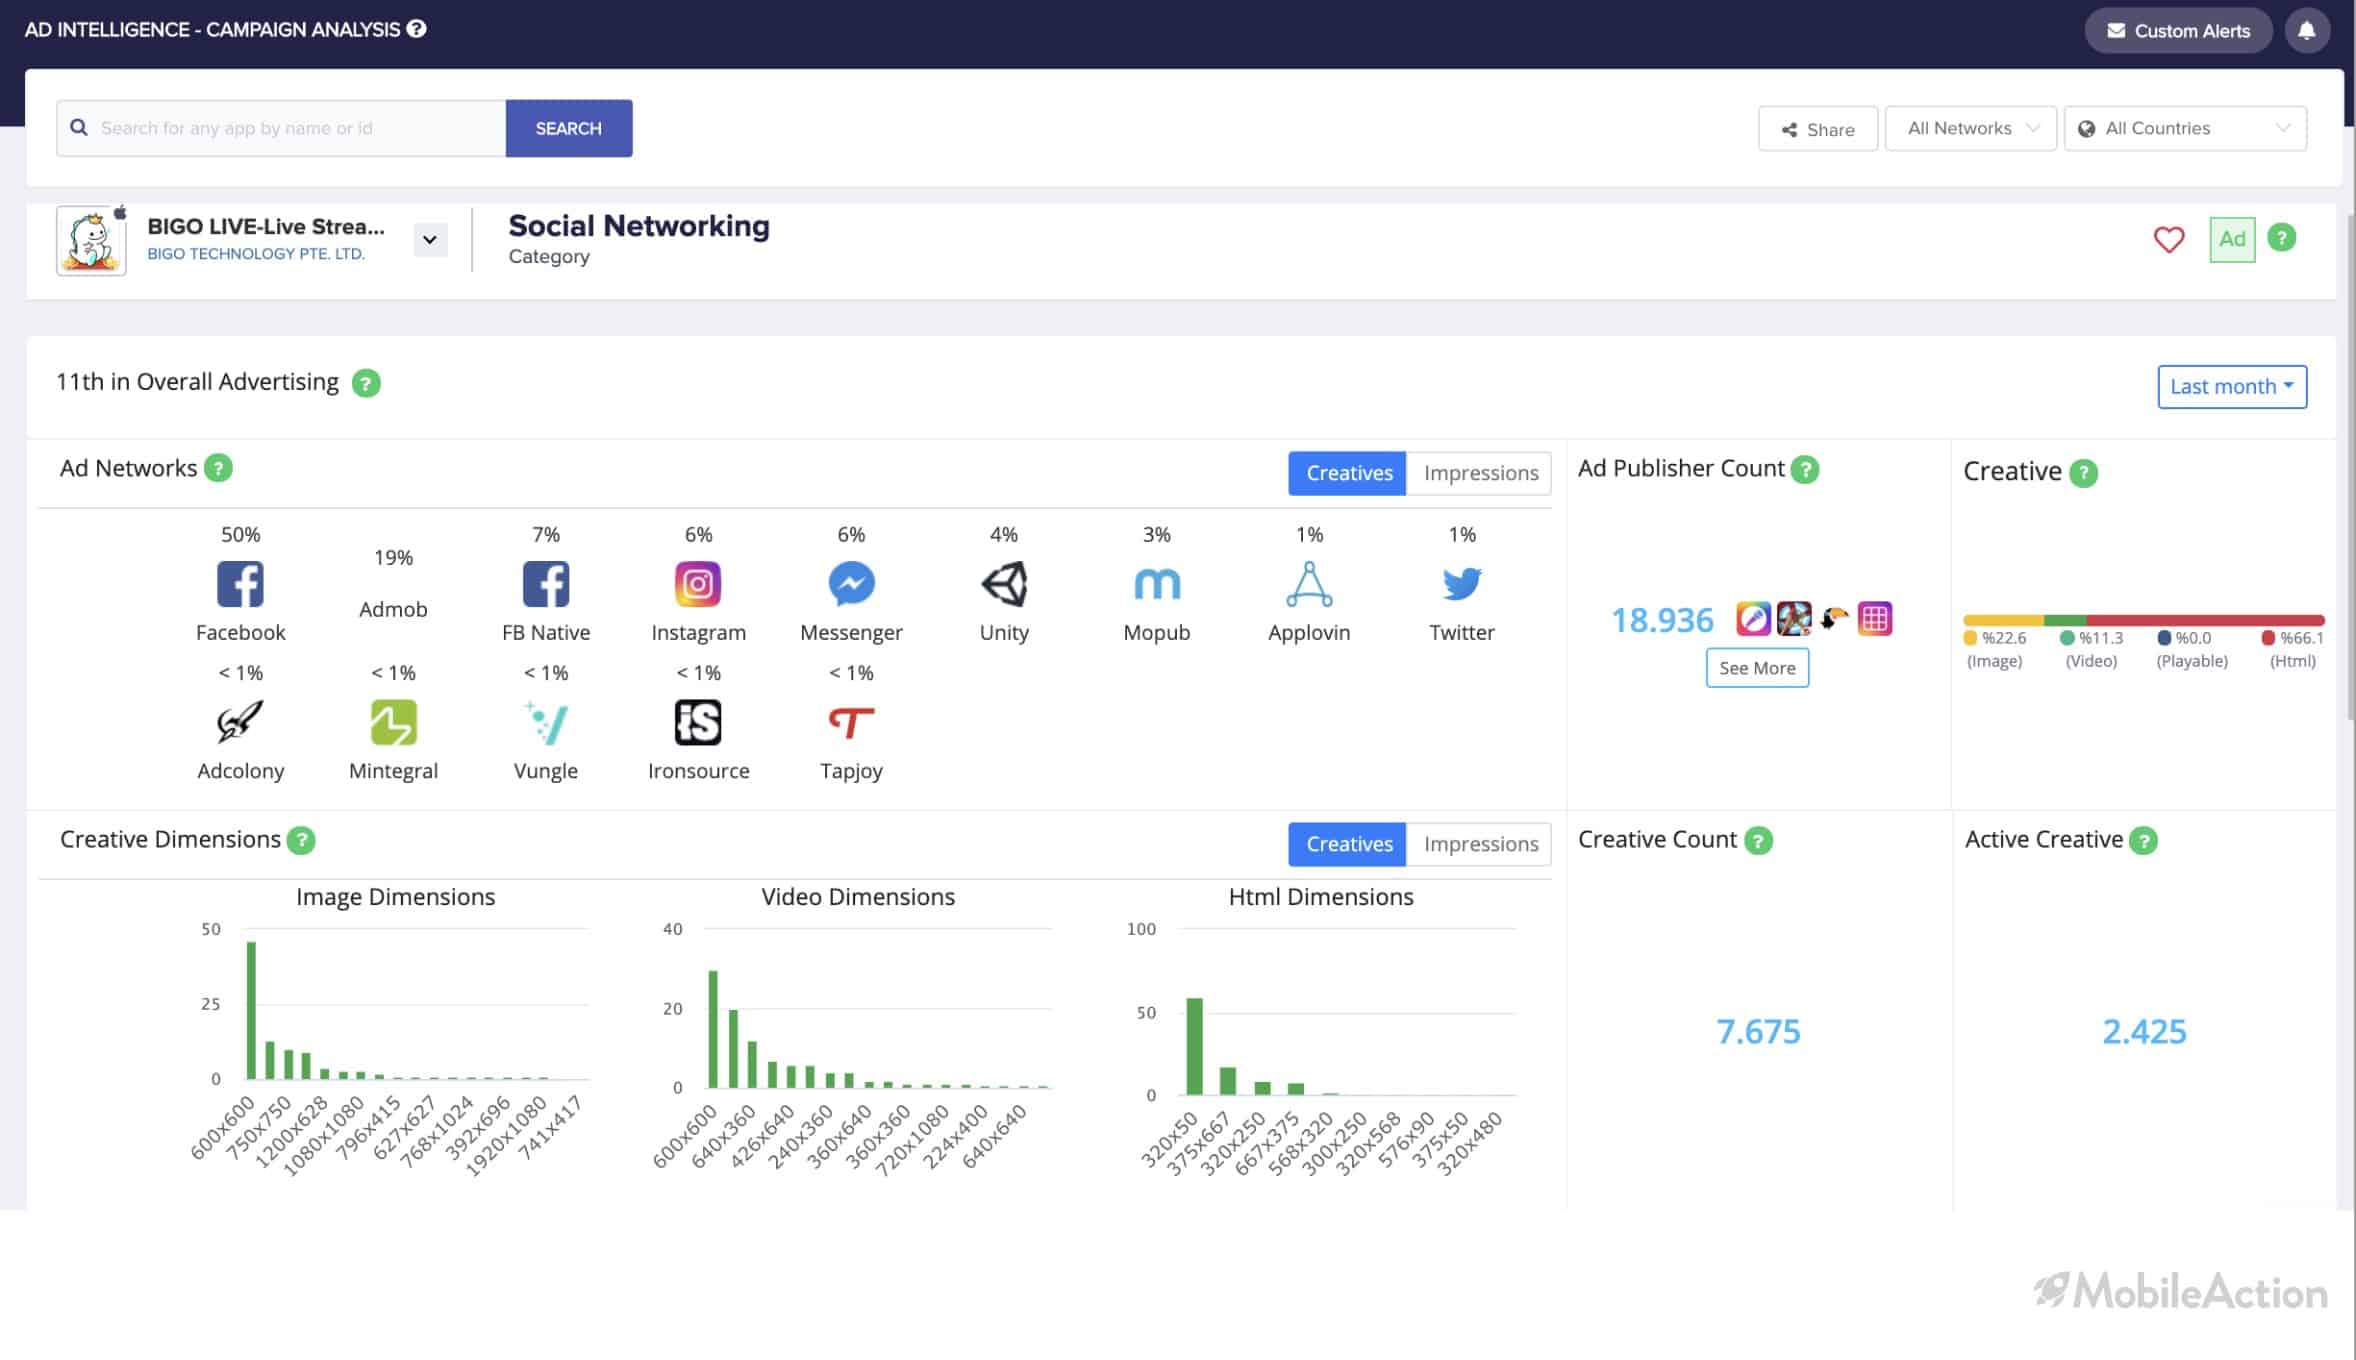Select the Ironsource network icon

click(698, 722)
